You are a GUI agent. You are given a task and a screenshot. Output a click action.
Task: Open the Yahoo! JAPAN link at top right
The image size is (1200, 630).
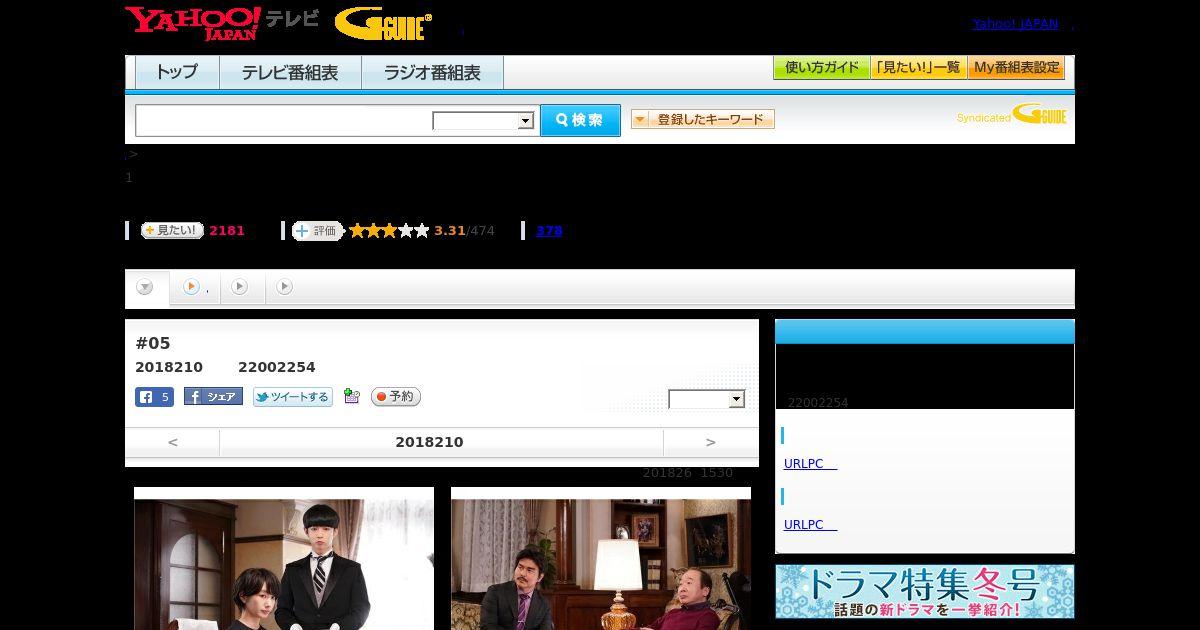point(1015,24)
